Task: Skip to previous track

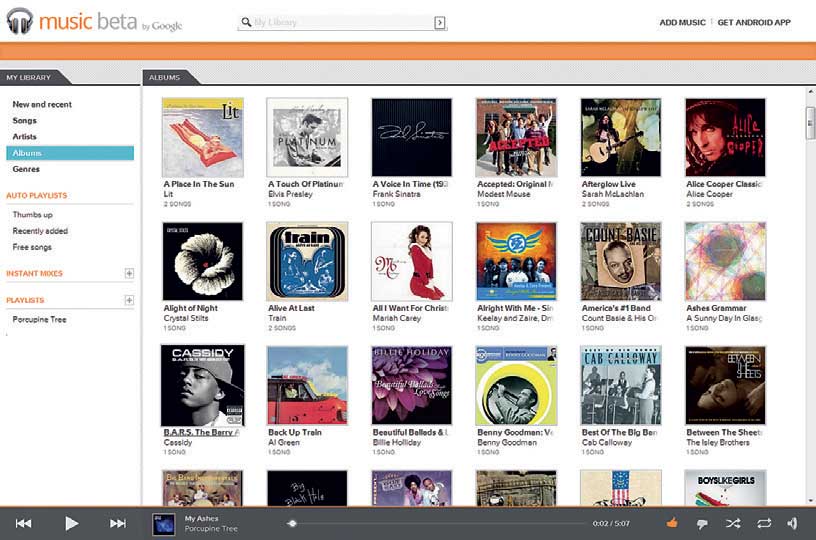Action: [23, 523]
